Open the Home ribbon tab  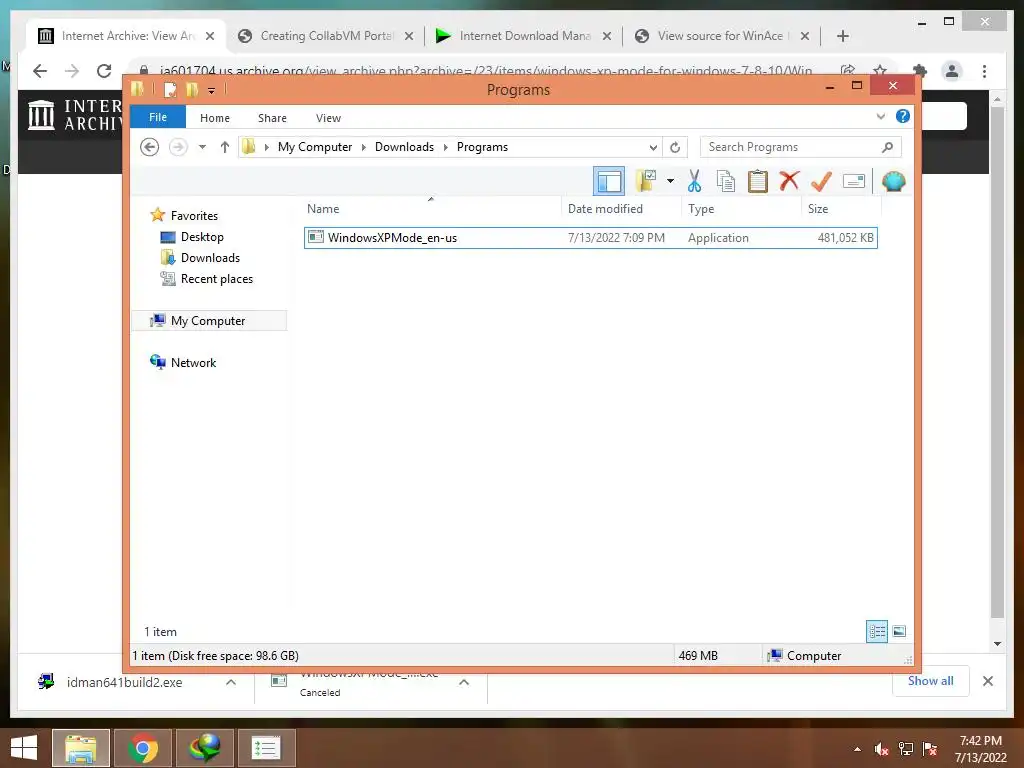point(215,118)
